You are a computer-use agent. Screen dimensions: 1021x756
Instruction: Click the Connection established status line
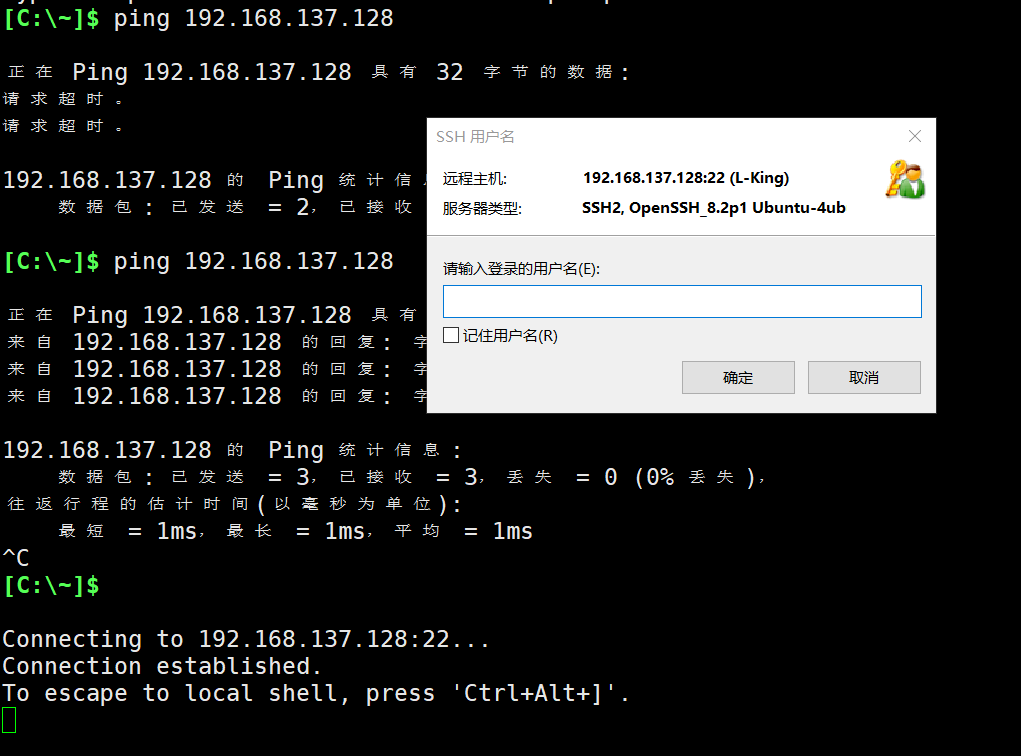click(x=162, y=665)
